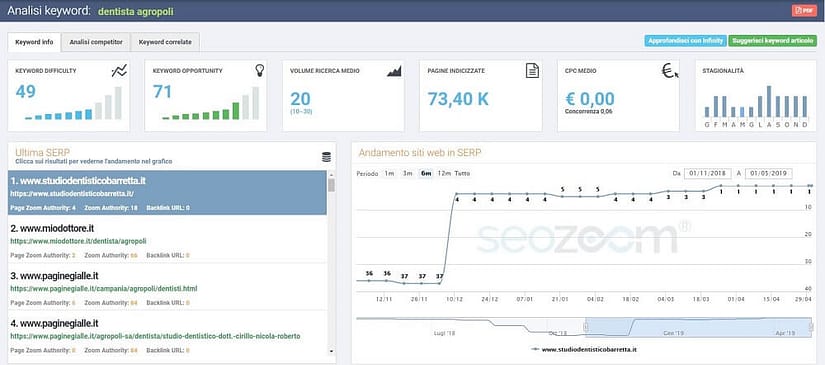Click the Keyword Difficulty trend icon
825x365 pixels.
[119, 71]
